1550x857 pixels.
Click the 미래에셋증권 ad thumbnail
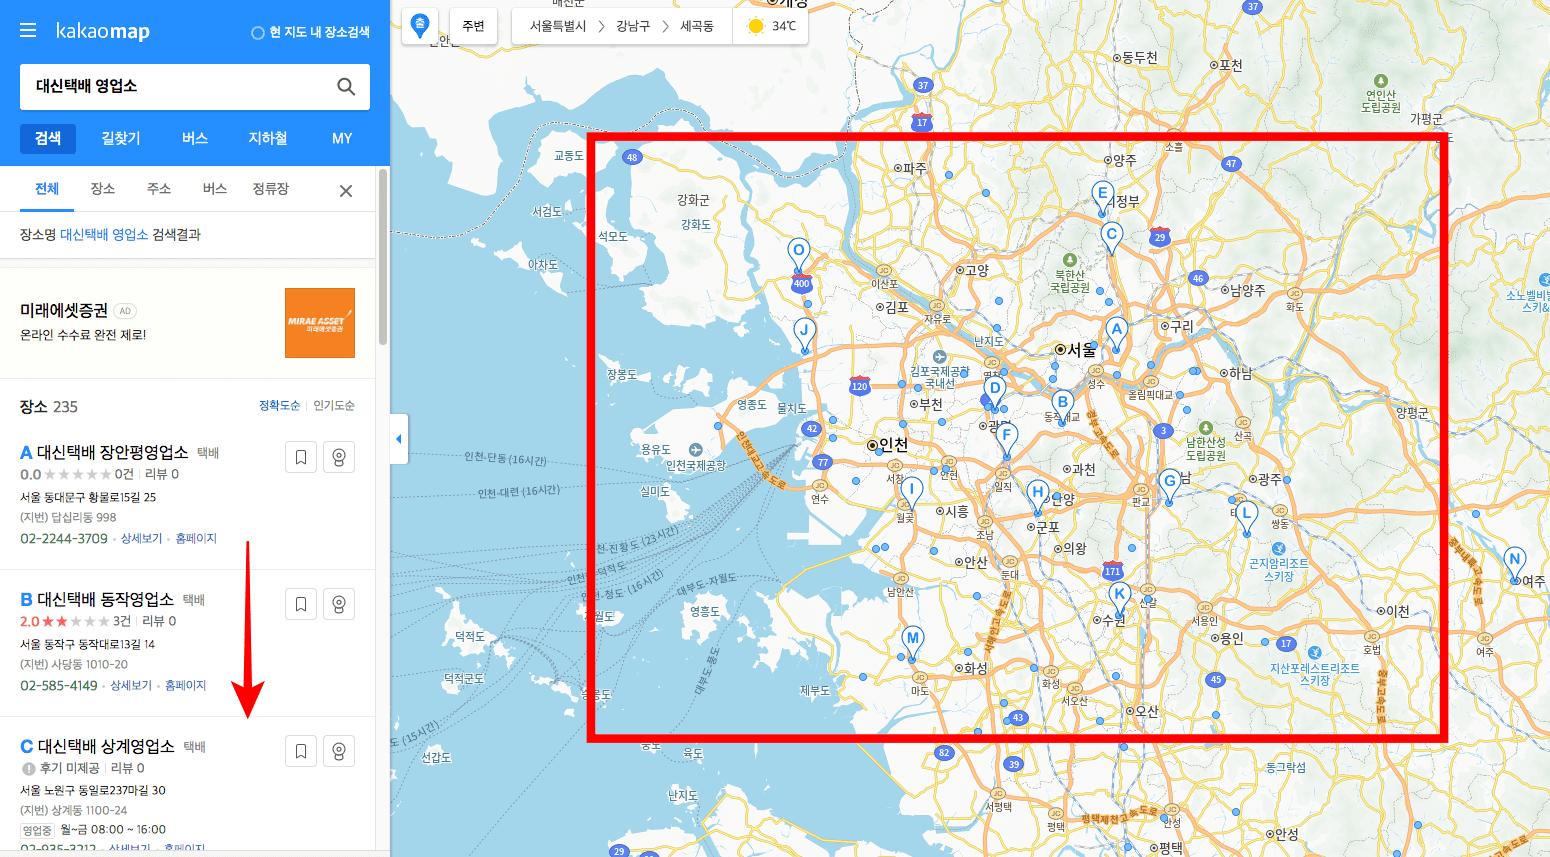point(320,323)
